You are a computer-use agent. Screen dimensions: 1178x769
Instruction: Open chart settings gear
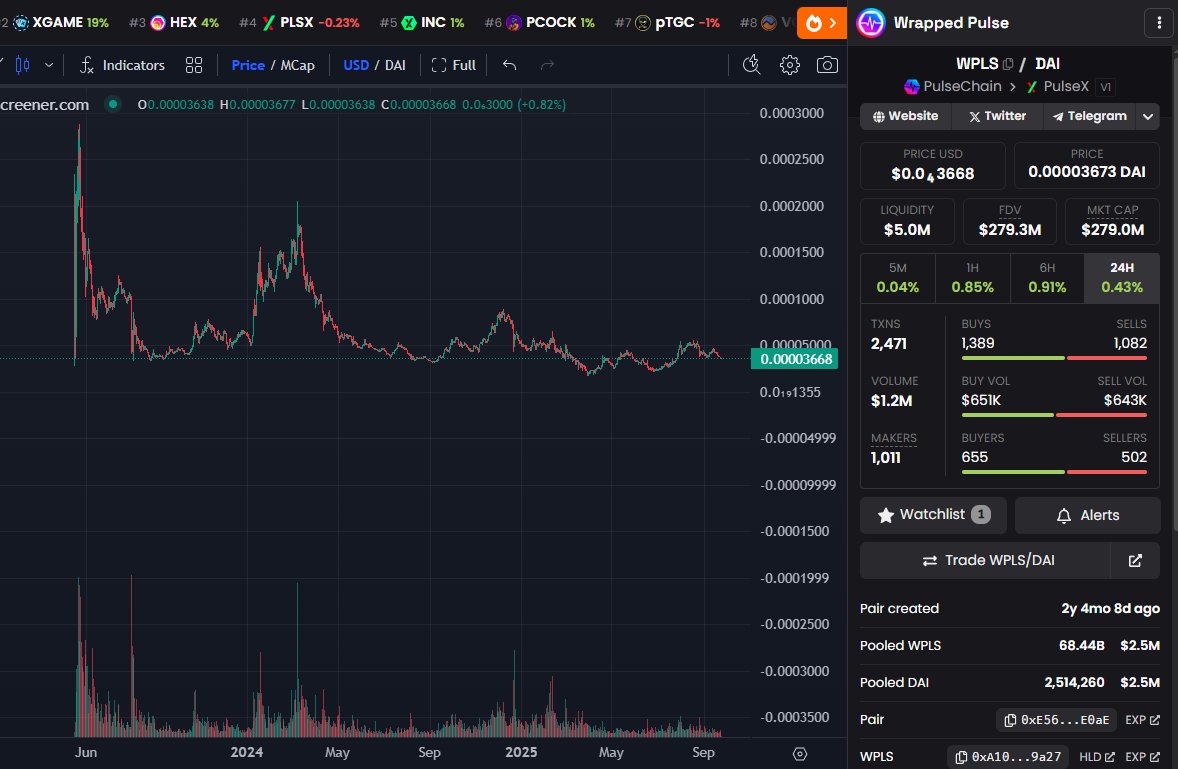click(x=790, y=65)
